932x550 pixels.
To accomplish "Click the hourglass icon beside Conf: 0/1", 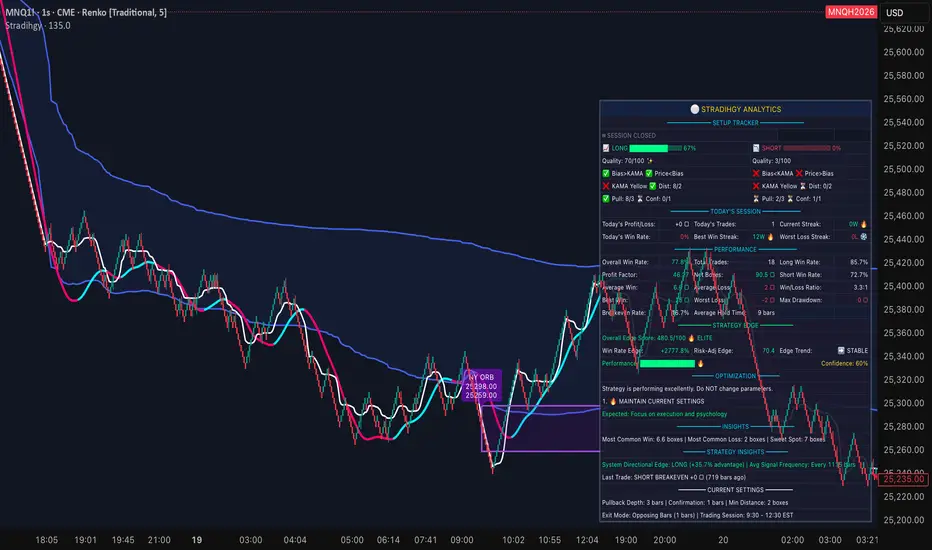I will 640,199.
